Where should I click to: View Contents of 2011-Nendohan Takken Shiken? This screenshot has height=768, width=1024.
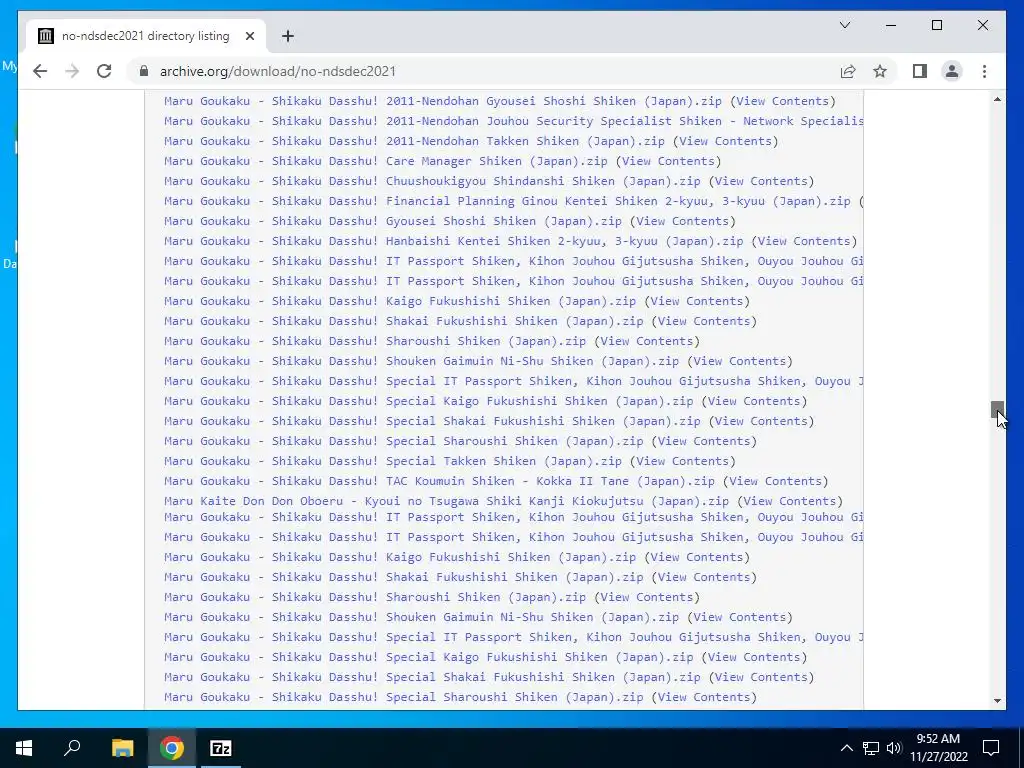coord(725,141)
